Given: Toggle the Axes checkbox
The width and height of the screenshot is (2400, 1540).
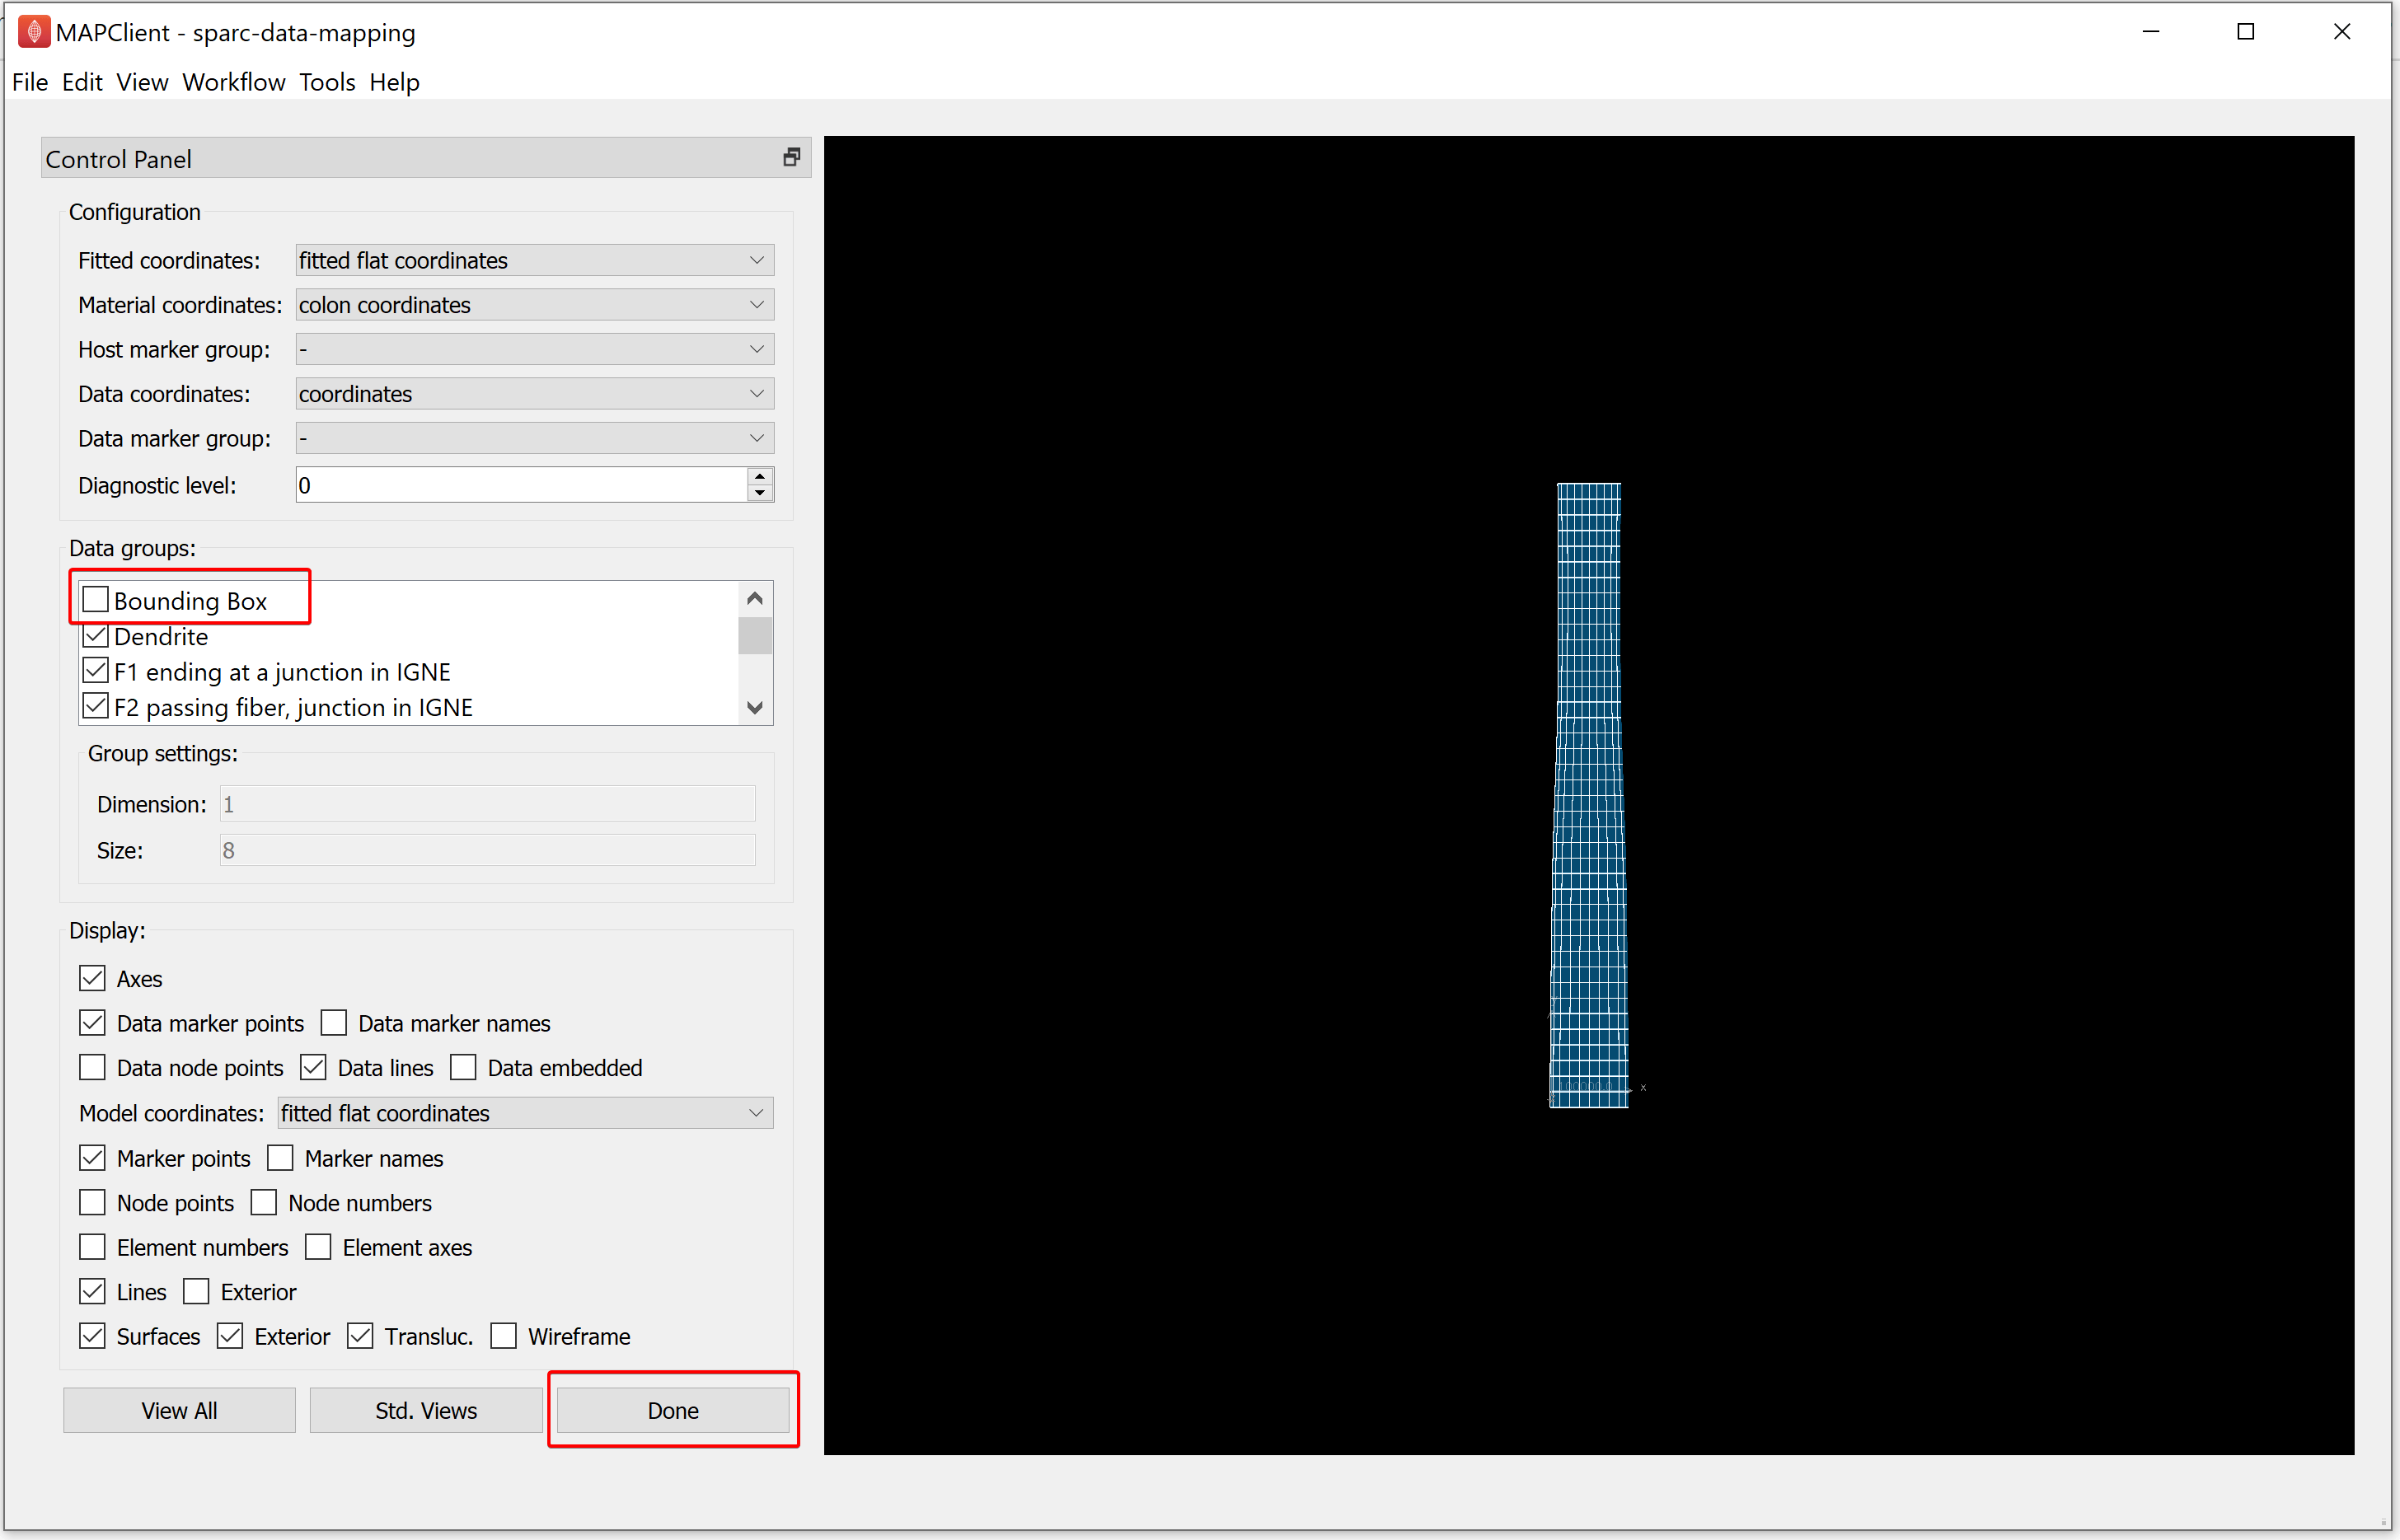Looking at the screenshot, I should pyautogui.click(x=92, y=978).
